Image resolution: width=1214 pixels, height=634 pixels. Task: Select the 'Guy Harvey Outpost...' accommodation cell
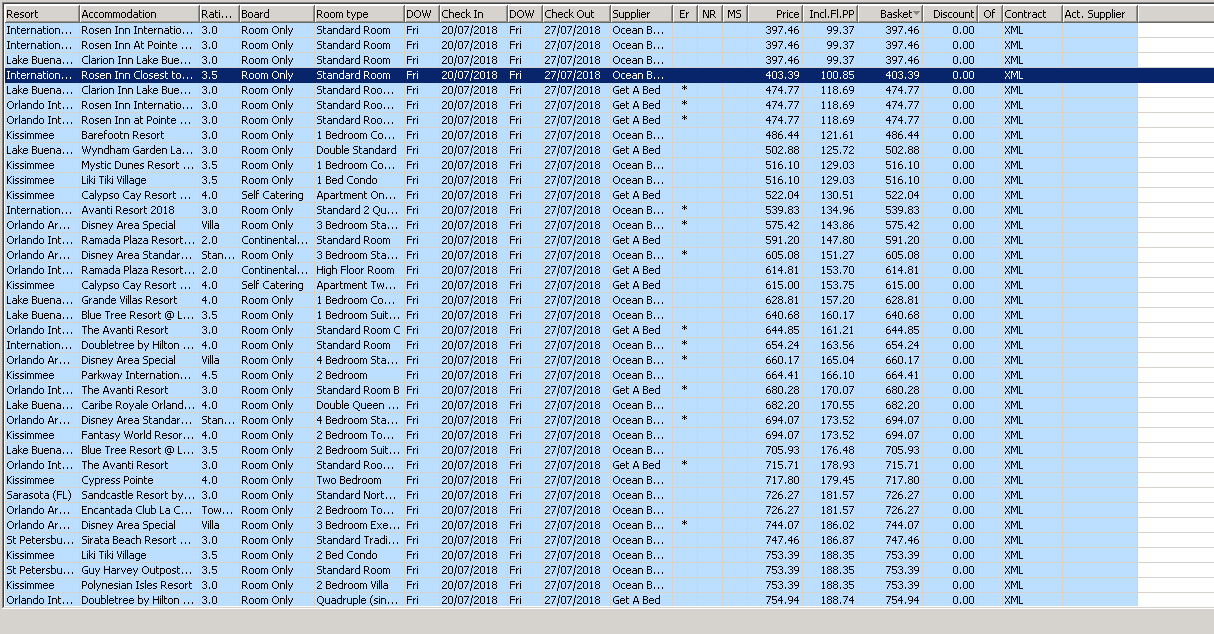tap(139, 570)
